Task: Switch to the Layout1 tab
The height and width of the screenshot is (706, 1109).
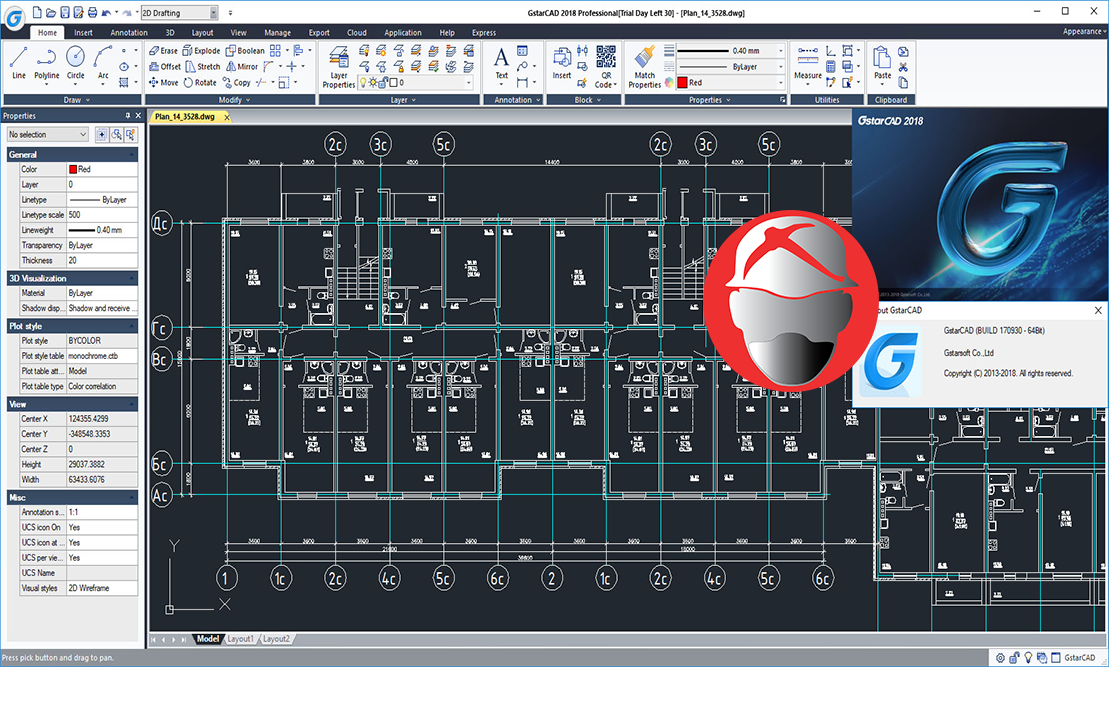Action: 240,639
